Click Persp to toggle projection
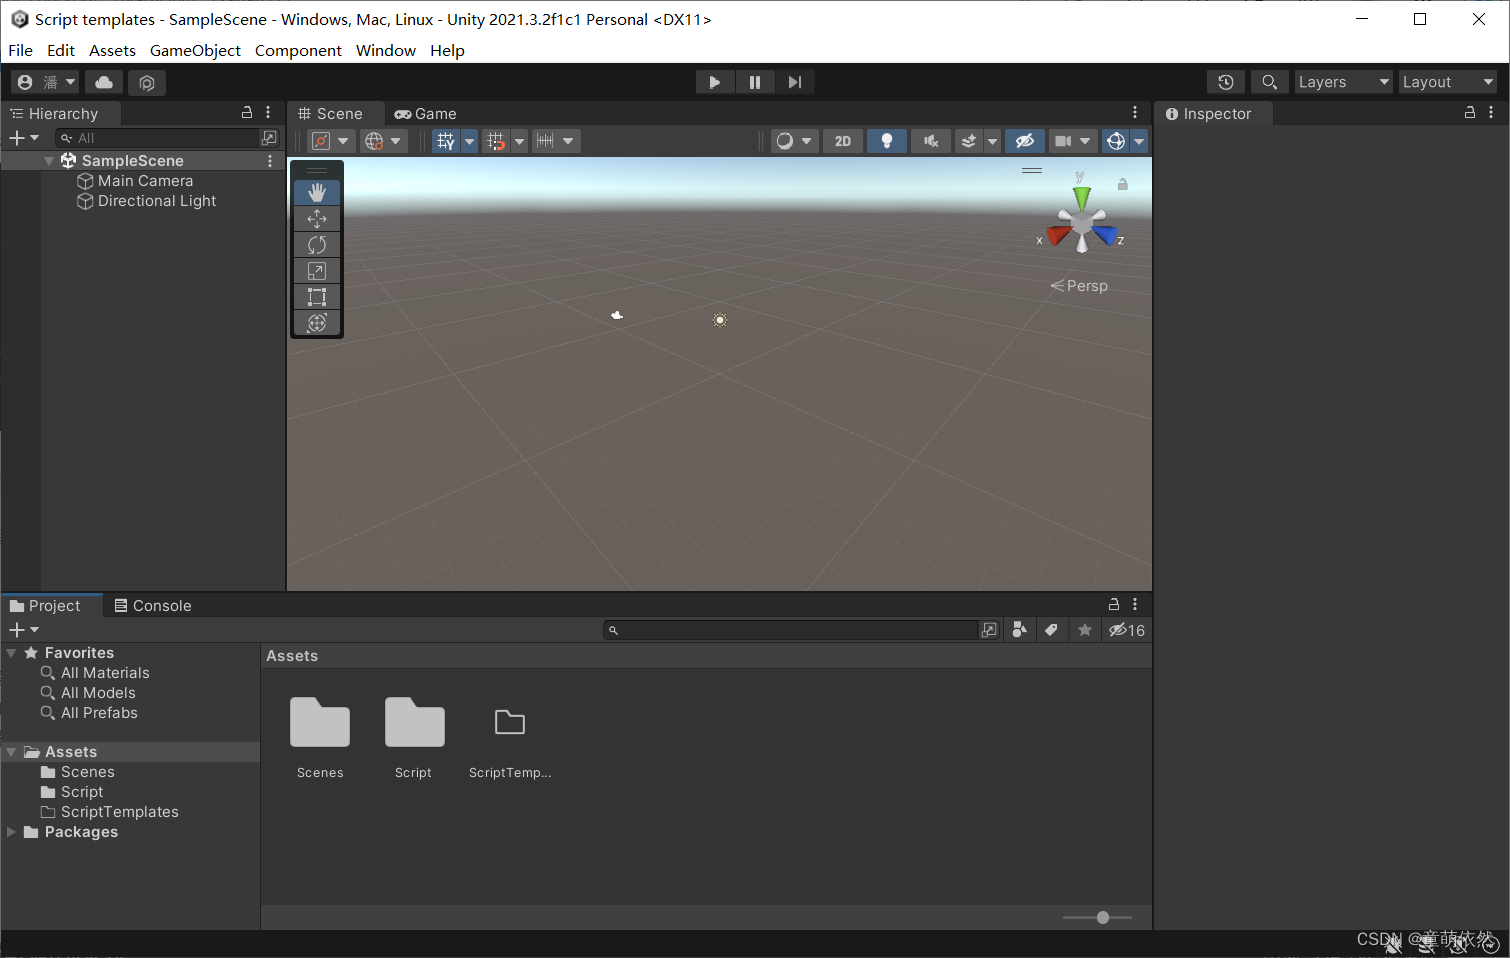Viewport: 1510px width, 958px height. click(1086, 286)
